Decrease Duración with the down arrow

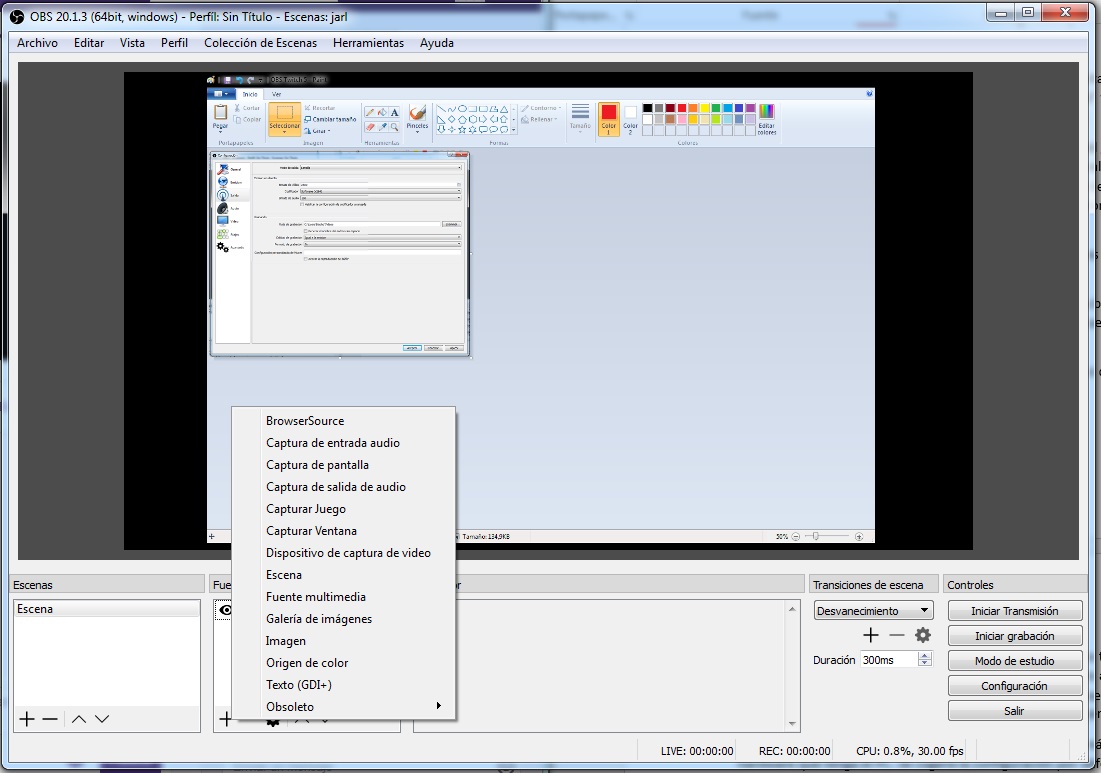[925, 663]
